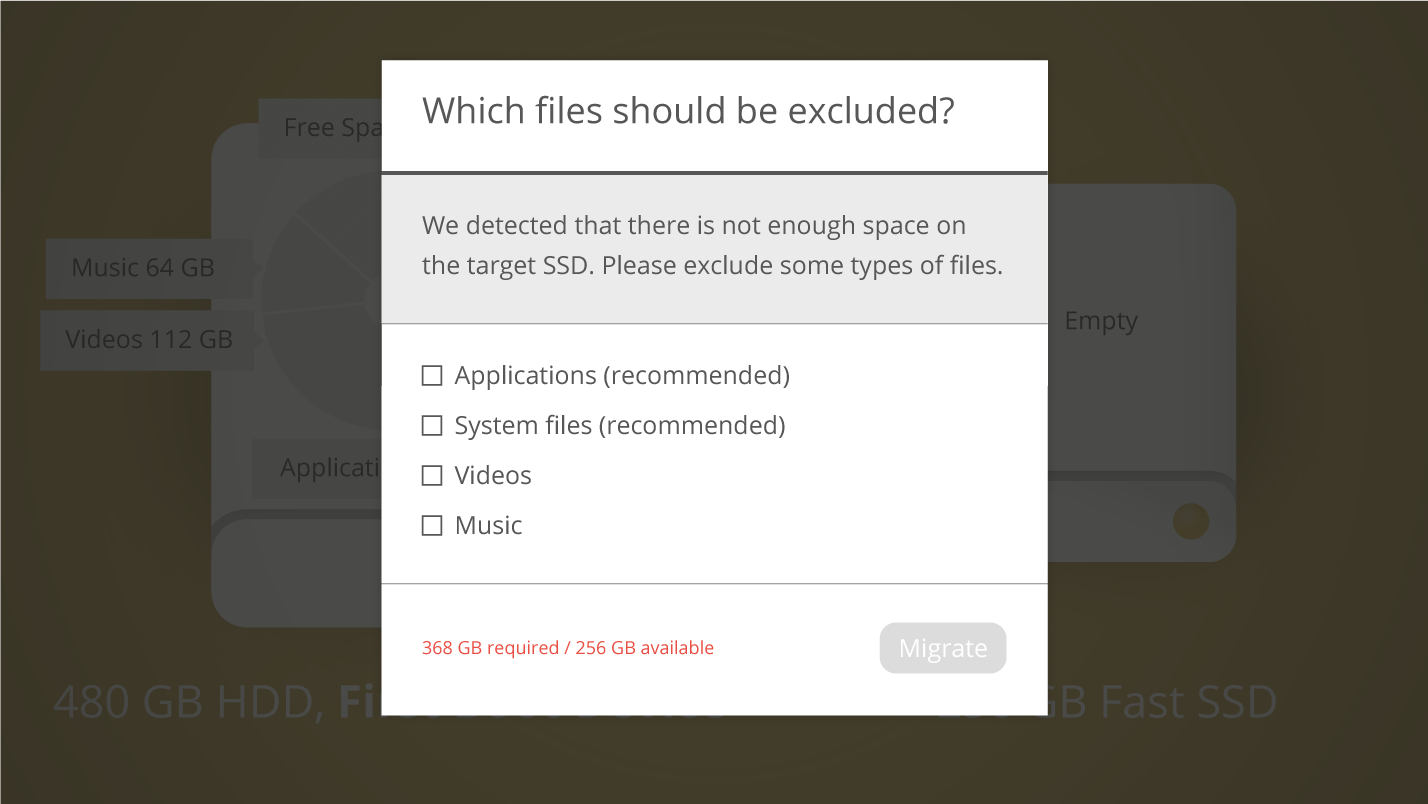Viewport: 1428px width, 804px height.
Task: Click the Applications tag on the HDD
Action: coord(316,468)
